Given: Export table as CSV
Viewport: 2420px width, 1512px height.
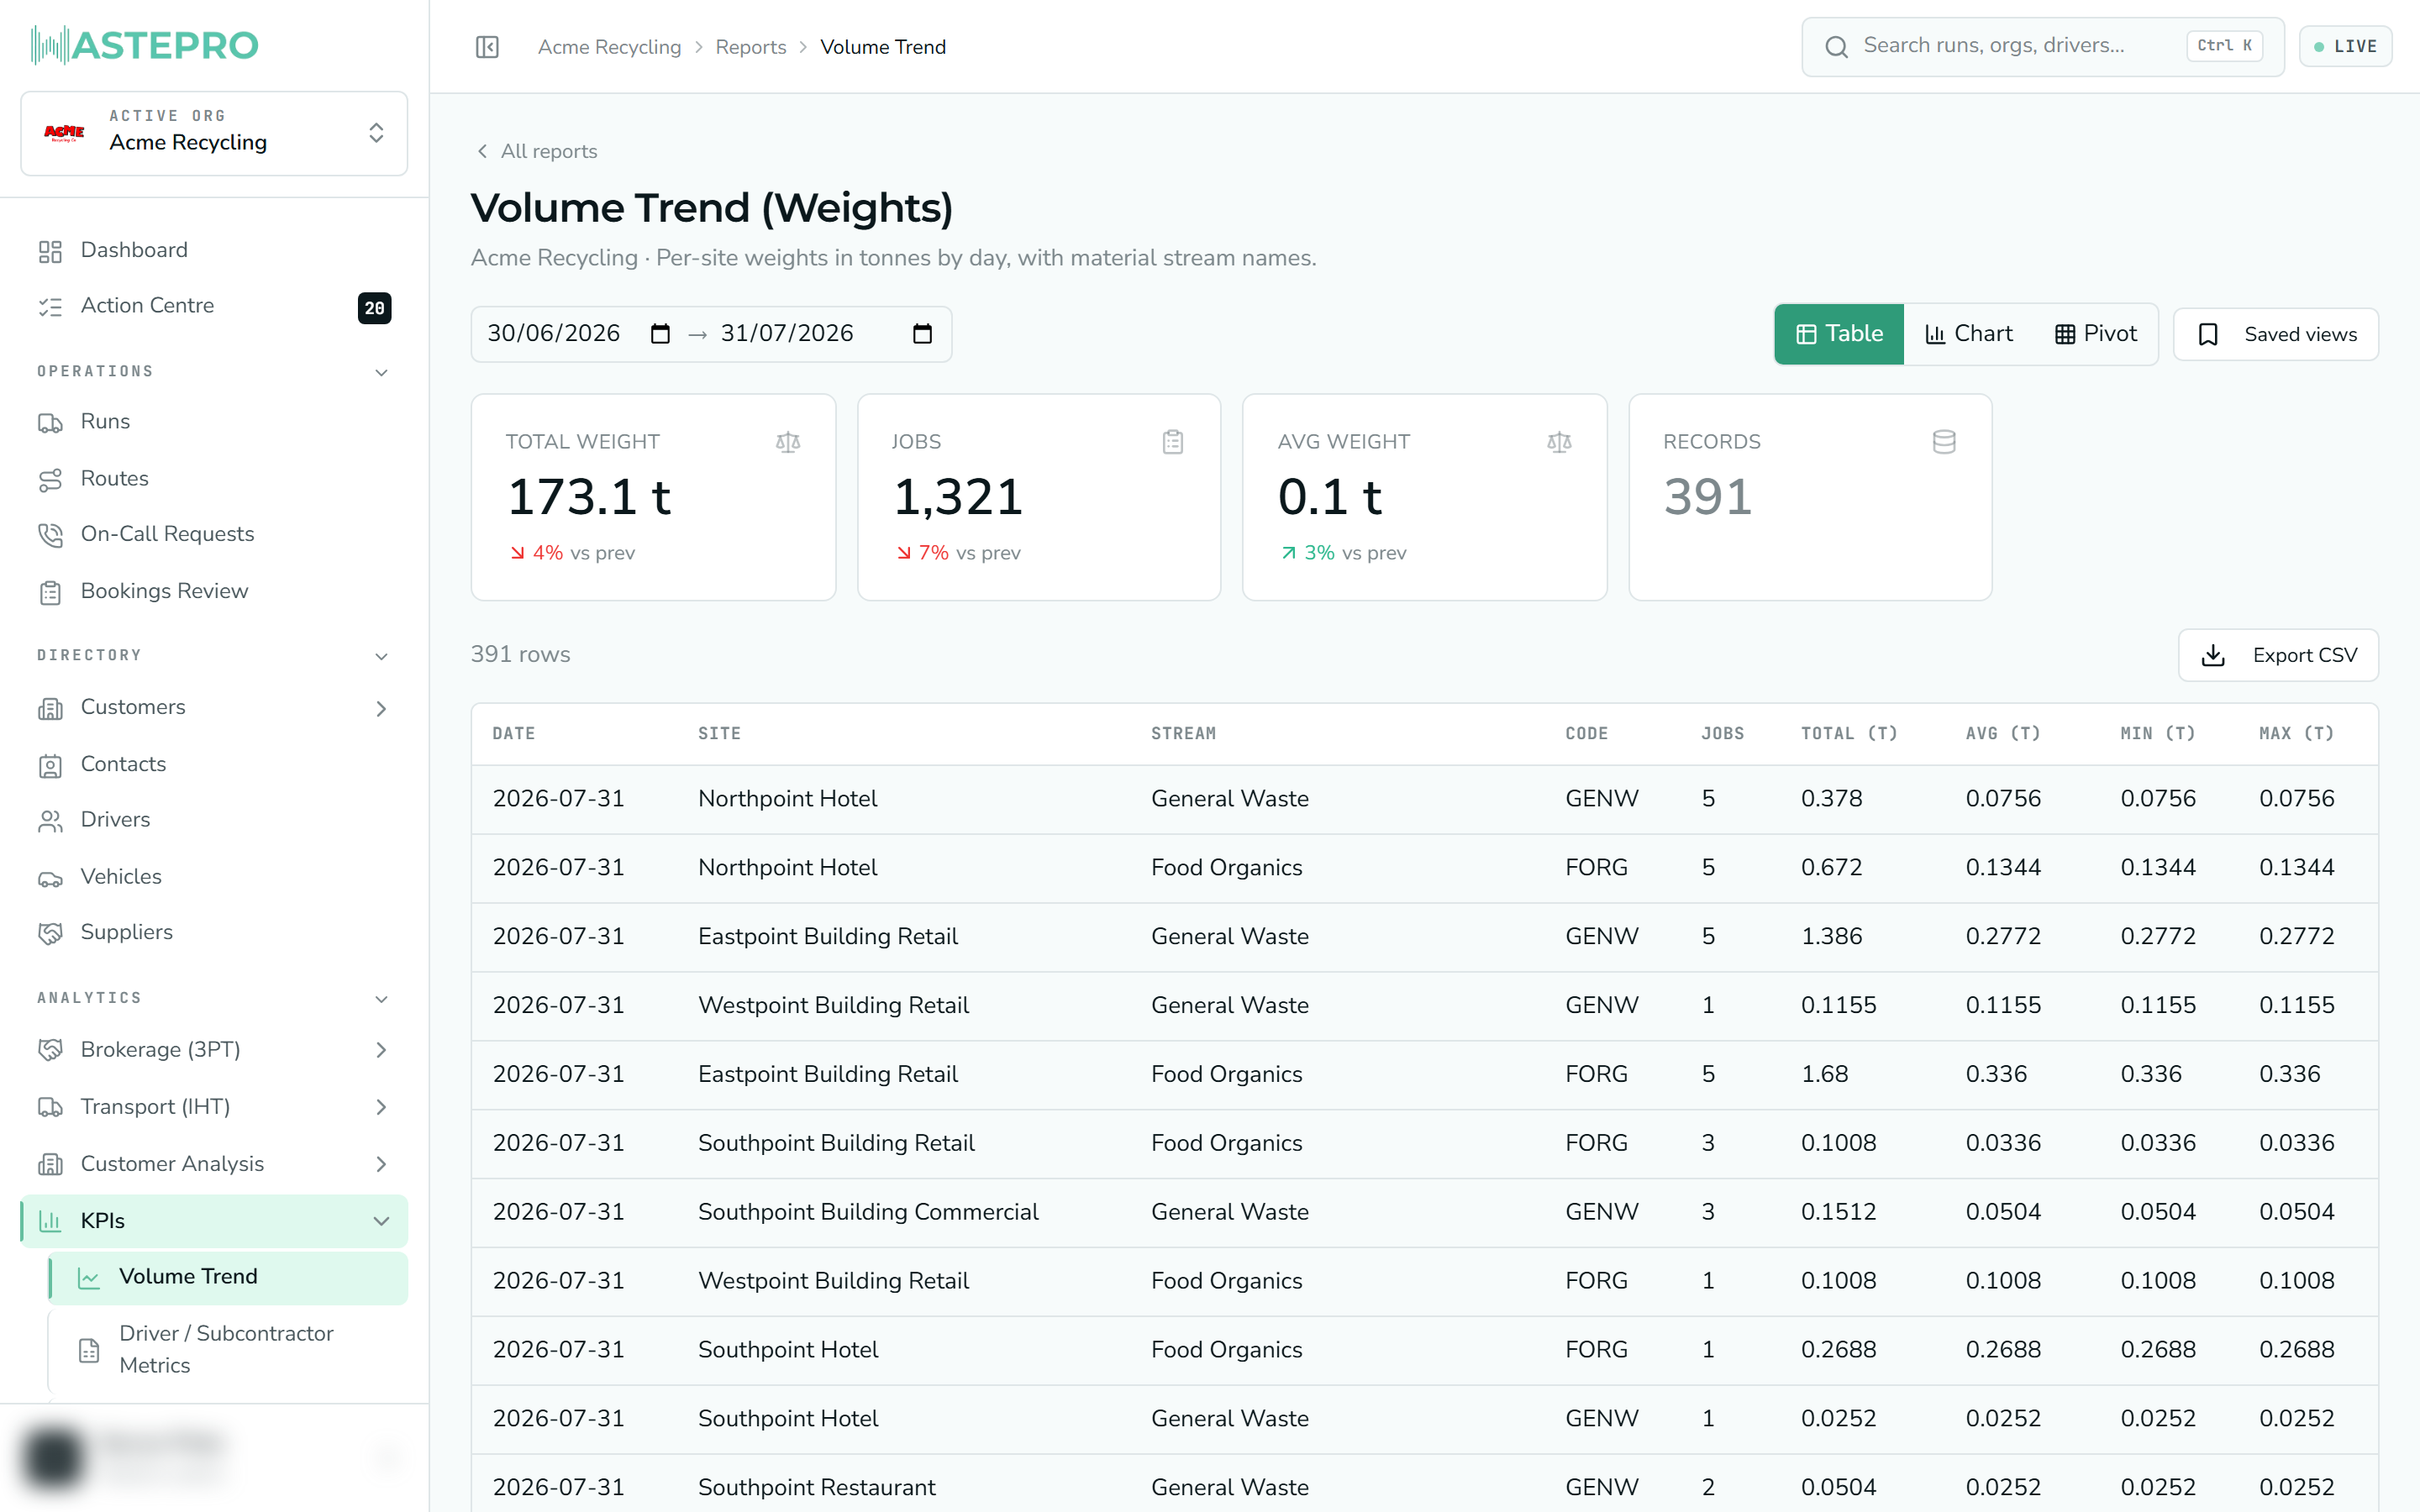Looking at the screenshot, I should coord(2278,655).
